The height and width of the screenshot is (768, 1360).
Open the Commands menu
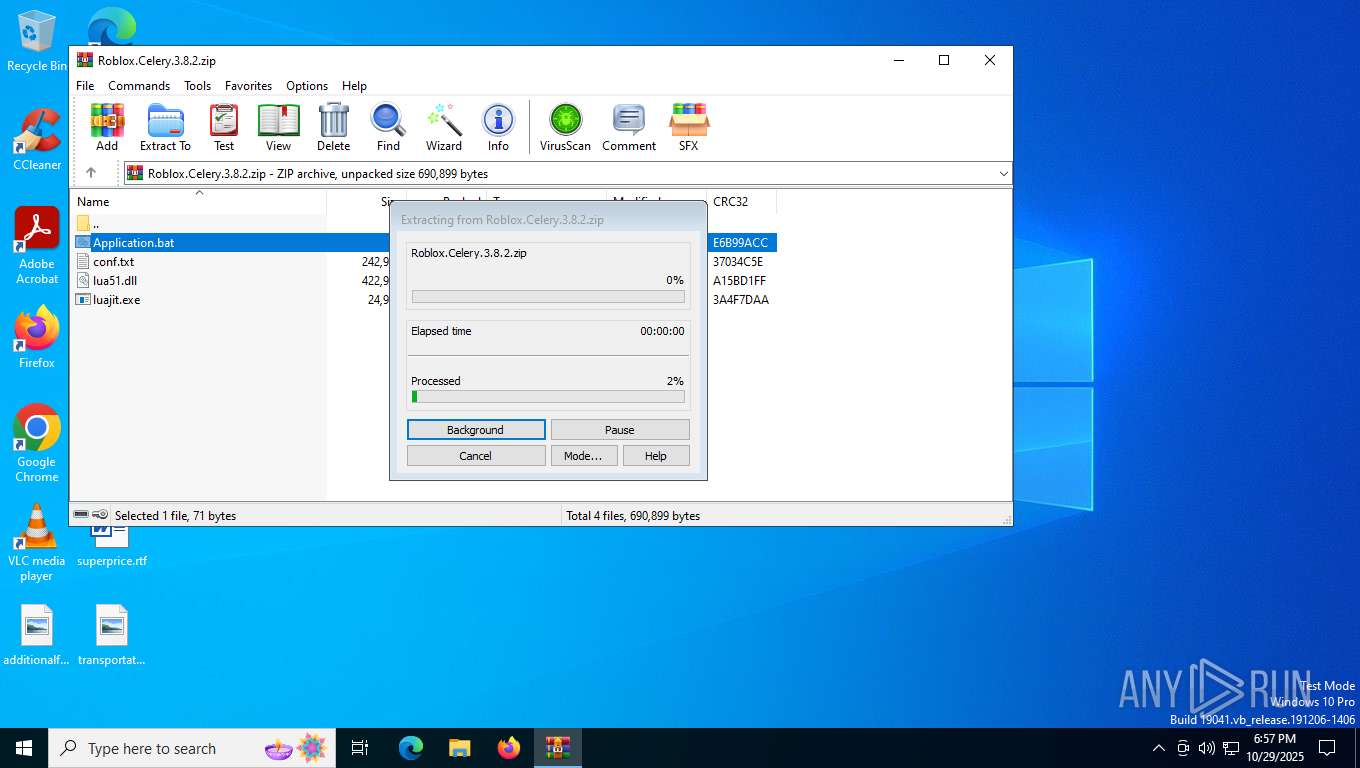point(139,86)
